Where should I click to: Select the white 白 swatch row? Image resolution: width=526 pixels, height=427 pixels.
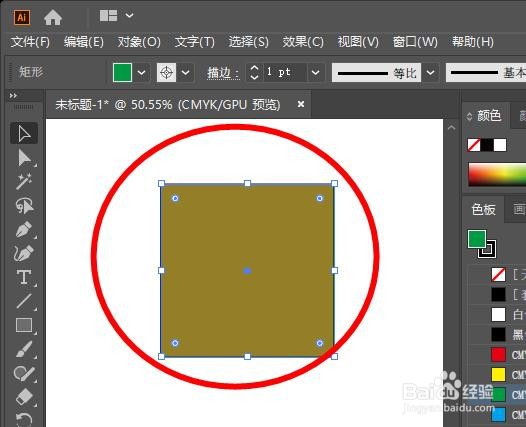point(497,315)
